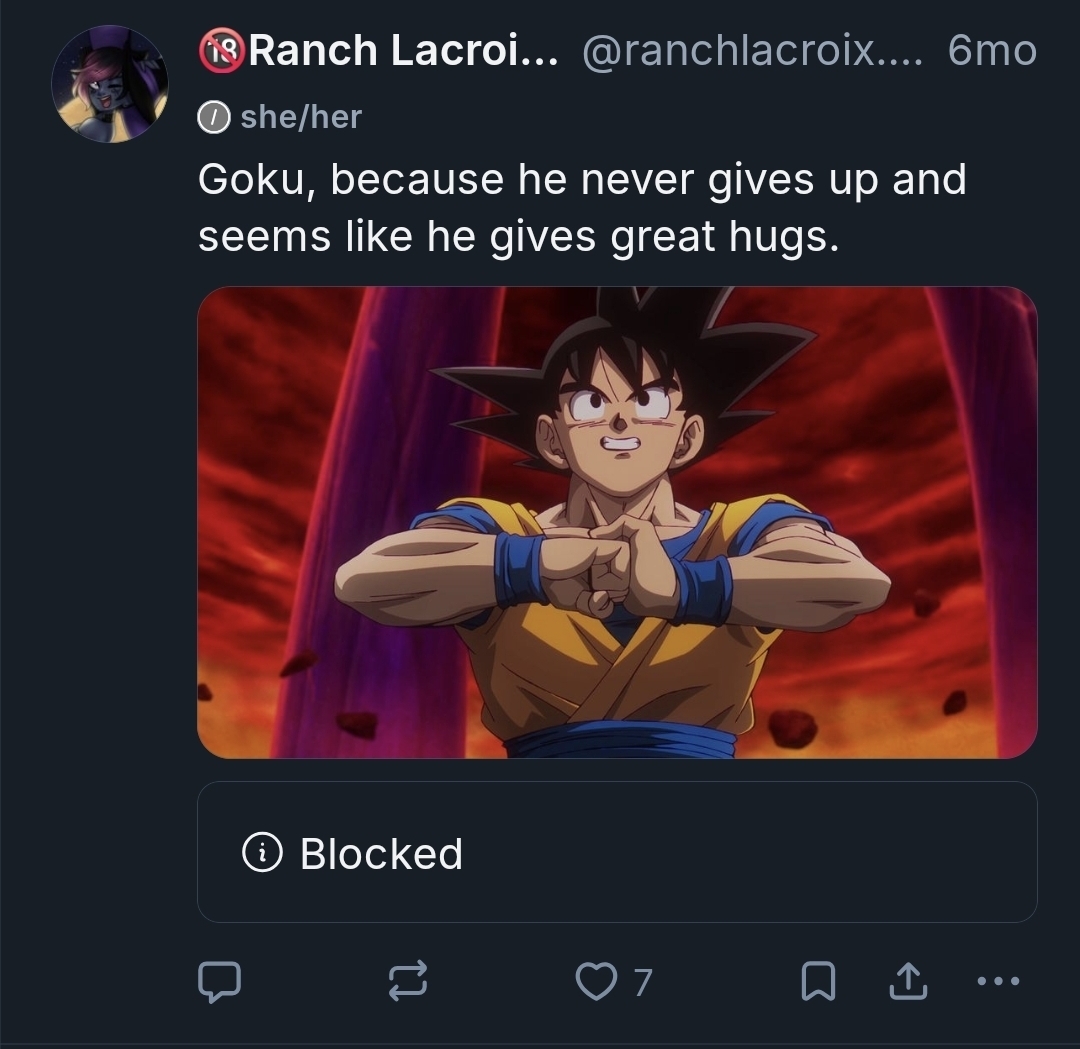This screenshot has width=1080, height=1049.
Task: Click the like count 7
Action: tap(642, 982)
